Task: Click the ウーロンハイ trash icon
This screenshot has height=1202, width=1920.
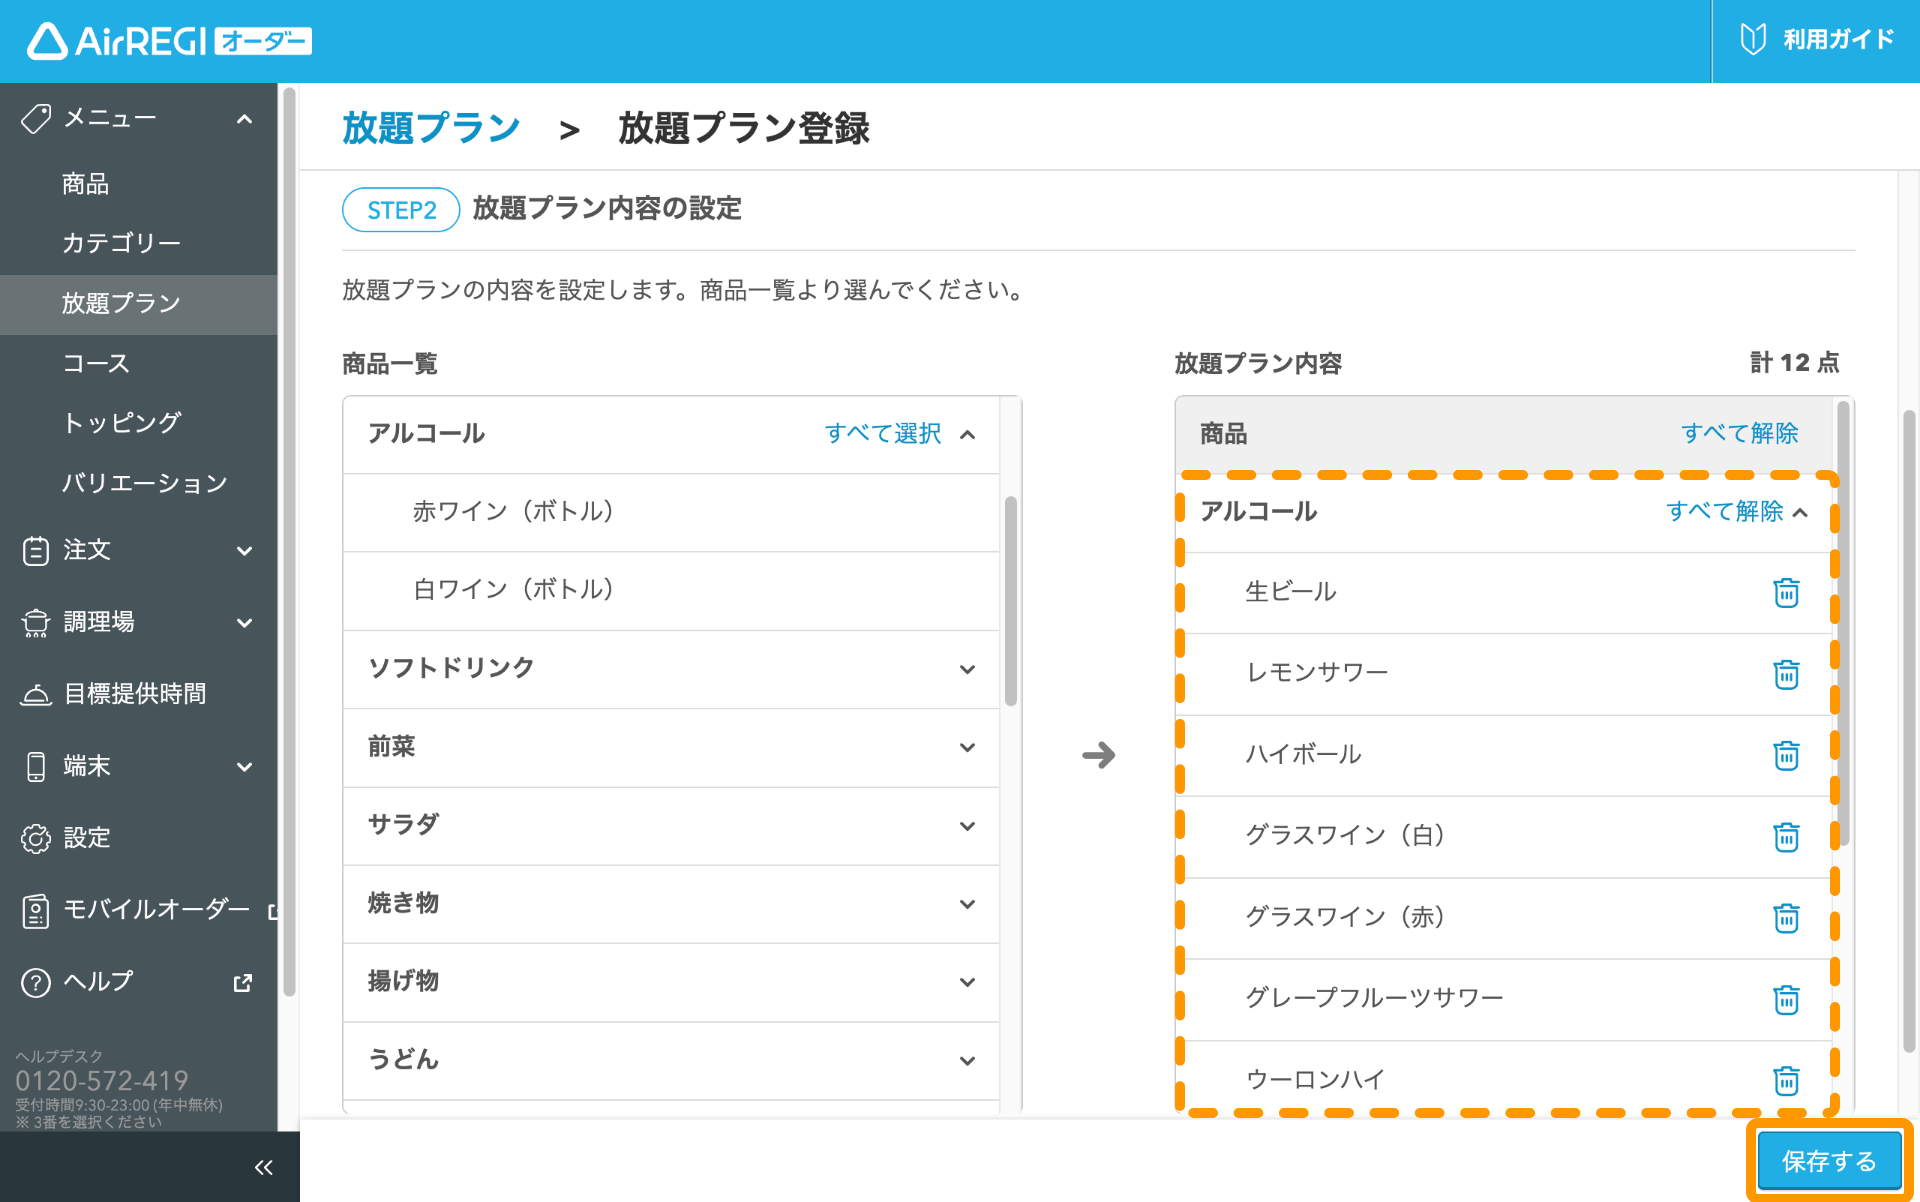Action: click(x=1786, y=1080)
